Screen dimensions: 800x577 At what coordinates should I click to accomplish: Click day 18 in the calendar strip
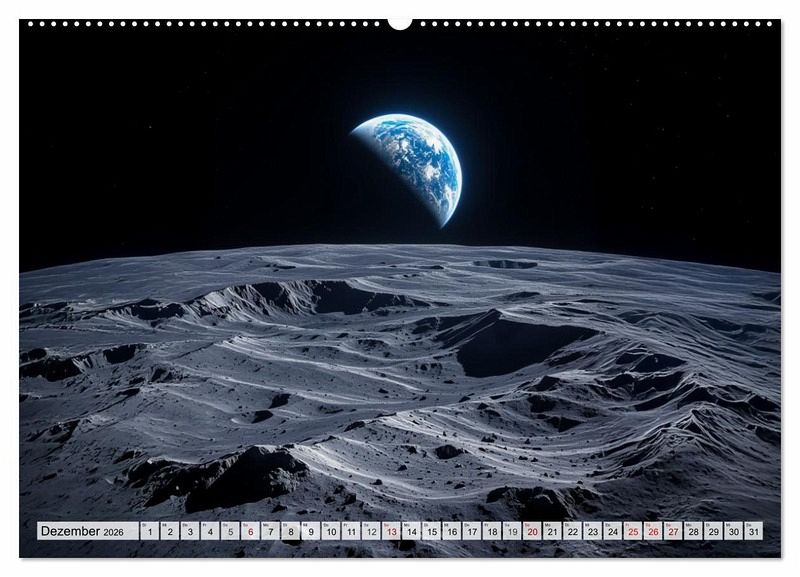[491, 532]
